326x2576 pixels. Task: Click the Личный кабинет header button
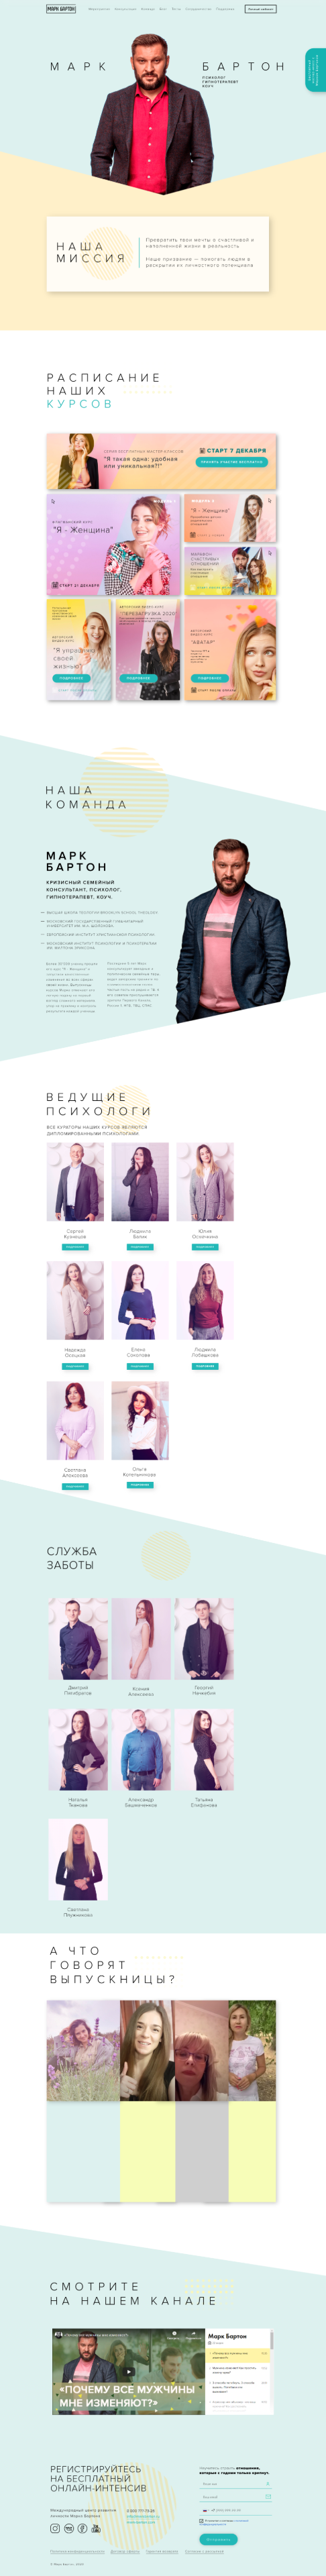coord(260,9)
